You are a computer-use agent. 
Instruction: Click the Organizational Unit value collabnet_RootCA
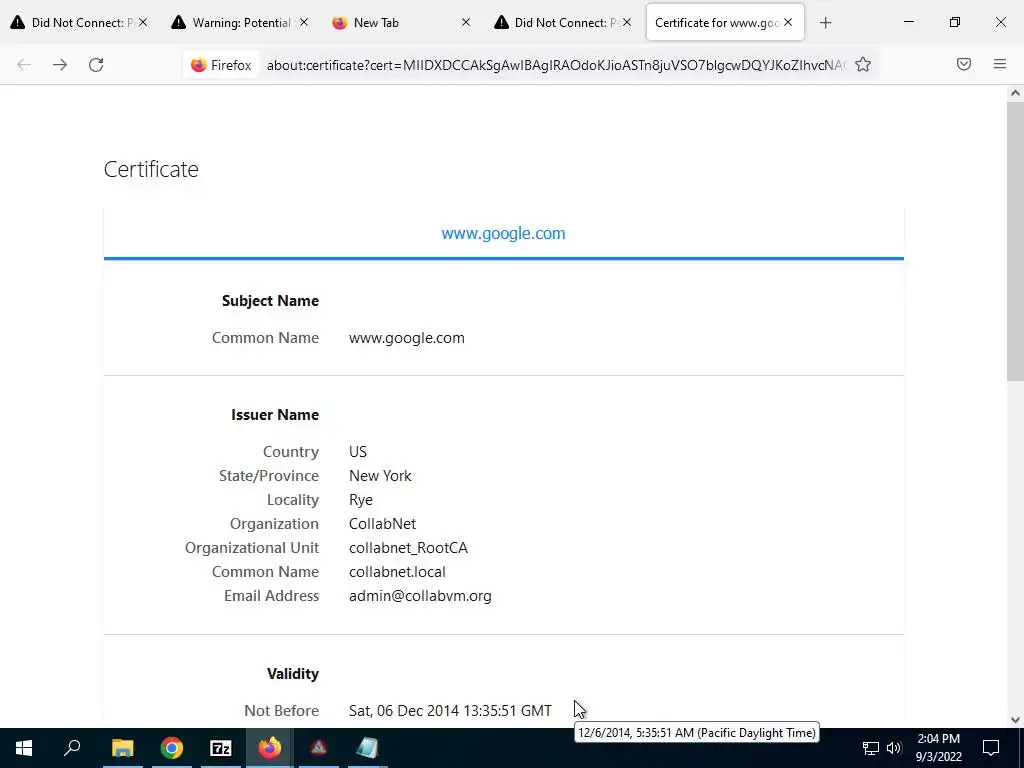tap(408, 548)
